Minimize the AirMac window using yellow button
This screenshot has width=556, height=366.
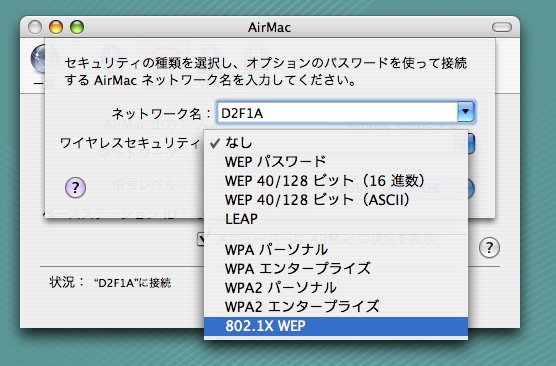click(56, 27)
